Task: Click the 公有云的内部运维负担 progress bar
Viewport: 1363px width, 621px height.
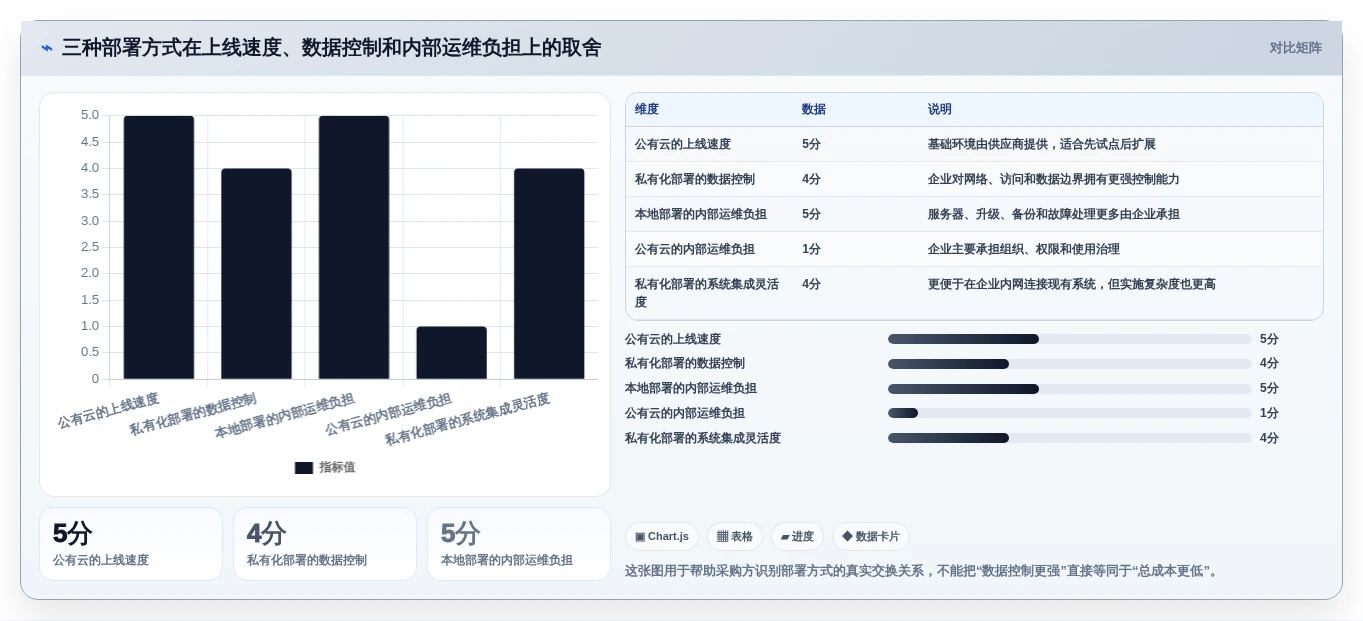Action: [x=1070, y=413]
